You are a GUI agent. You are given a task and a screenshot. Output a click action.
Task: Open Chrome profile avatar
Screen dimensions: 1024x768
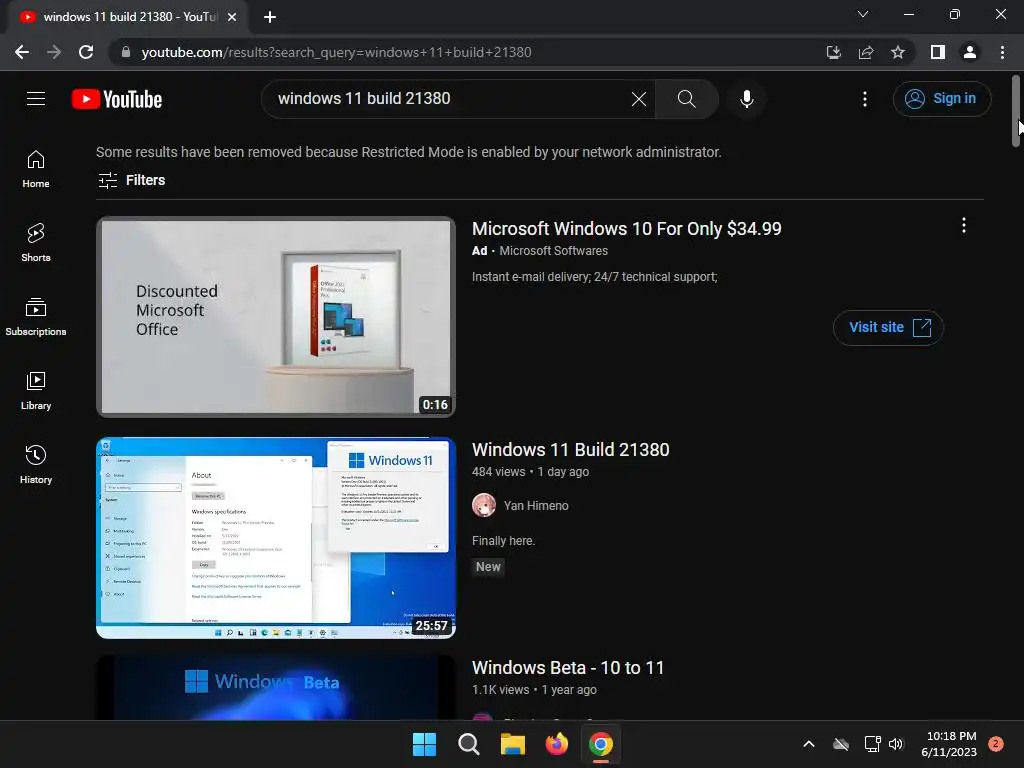[x=970, y=52]
